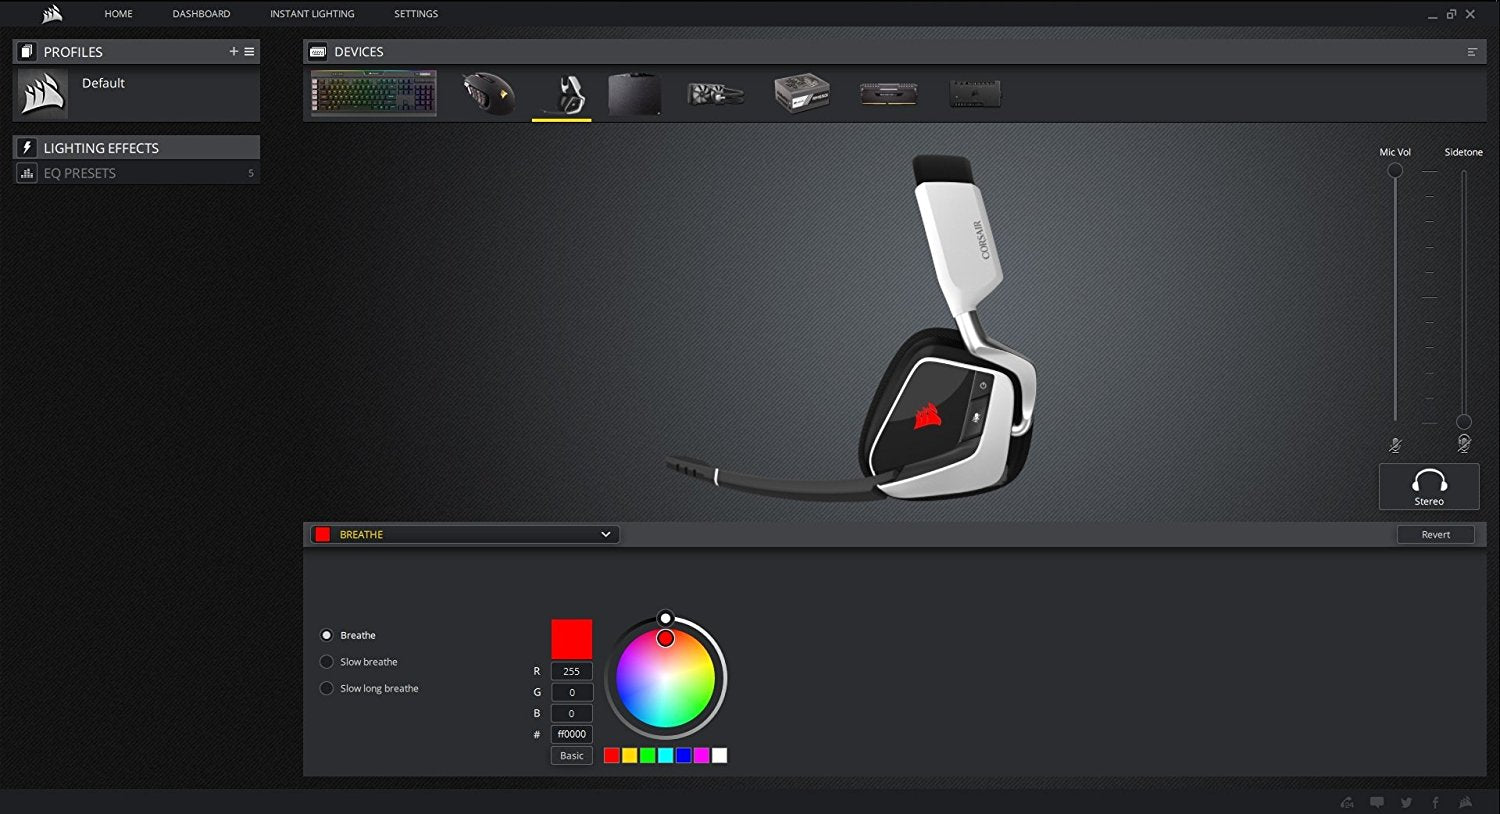Choose the mouse pad device icon
The height and width of the screenshot is (814, 1500).
[634, 94]
